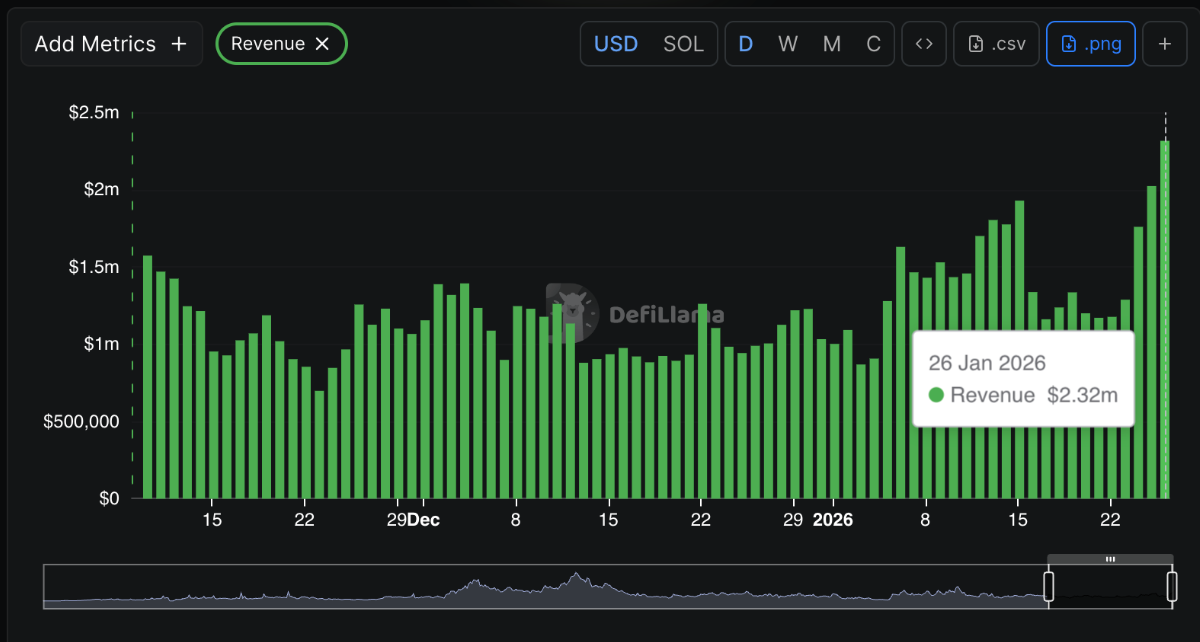This screenshot has width=1200, height=642.
Task: Switch to M monthly view
Action: point(831,43)
